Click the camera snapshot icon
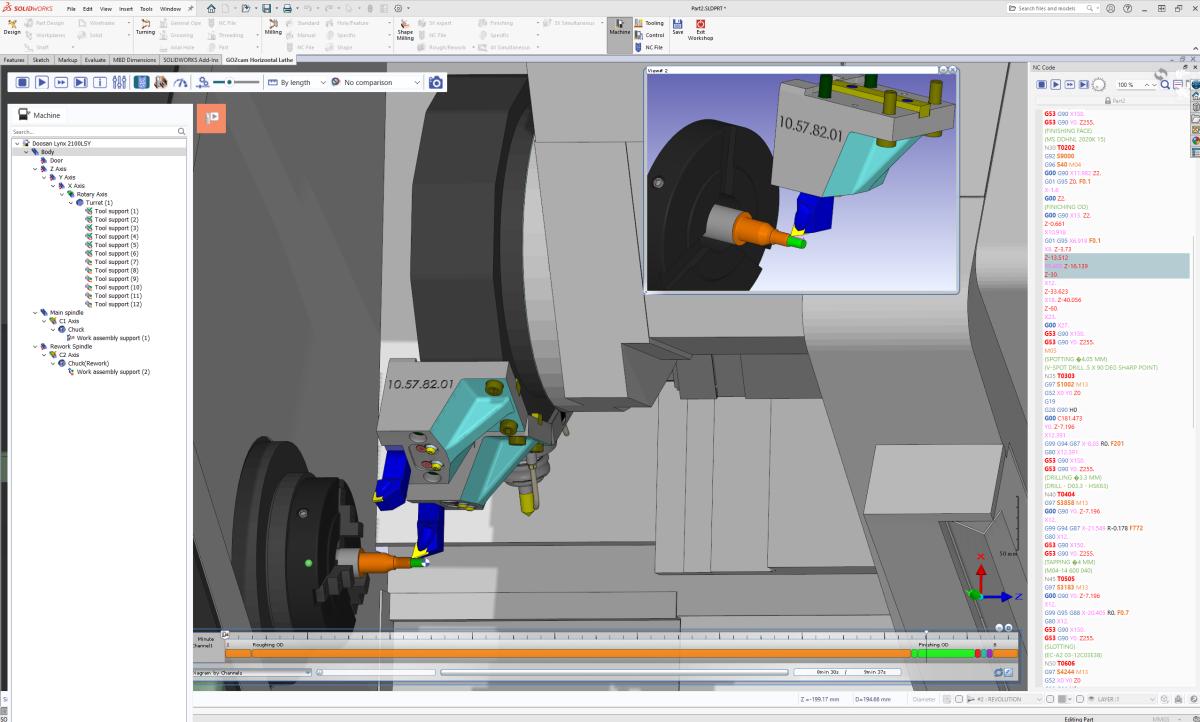Screen dimensions: 1200x722 [x=436, y=82]
